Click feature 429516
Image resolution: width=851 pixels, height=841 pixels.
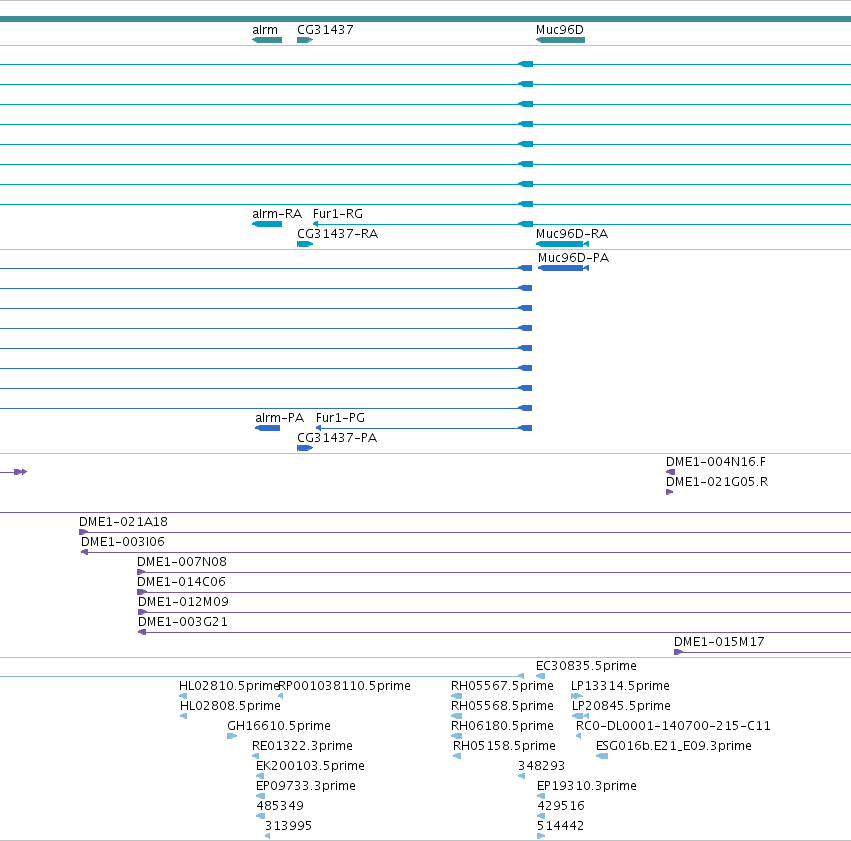pyautogui.click(x=541, y=816)
